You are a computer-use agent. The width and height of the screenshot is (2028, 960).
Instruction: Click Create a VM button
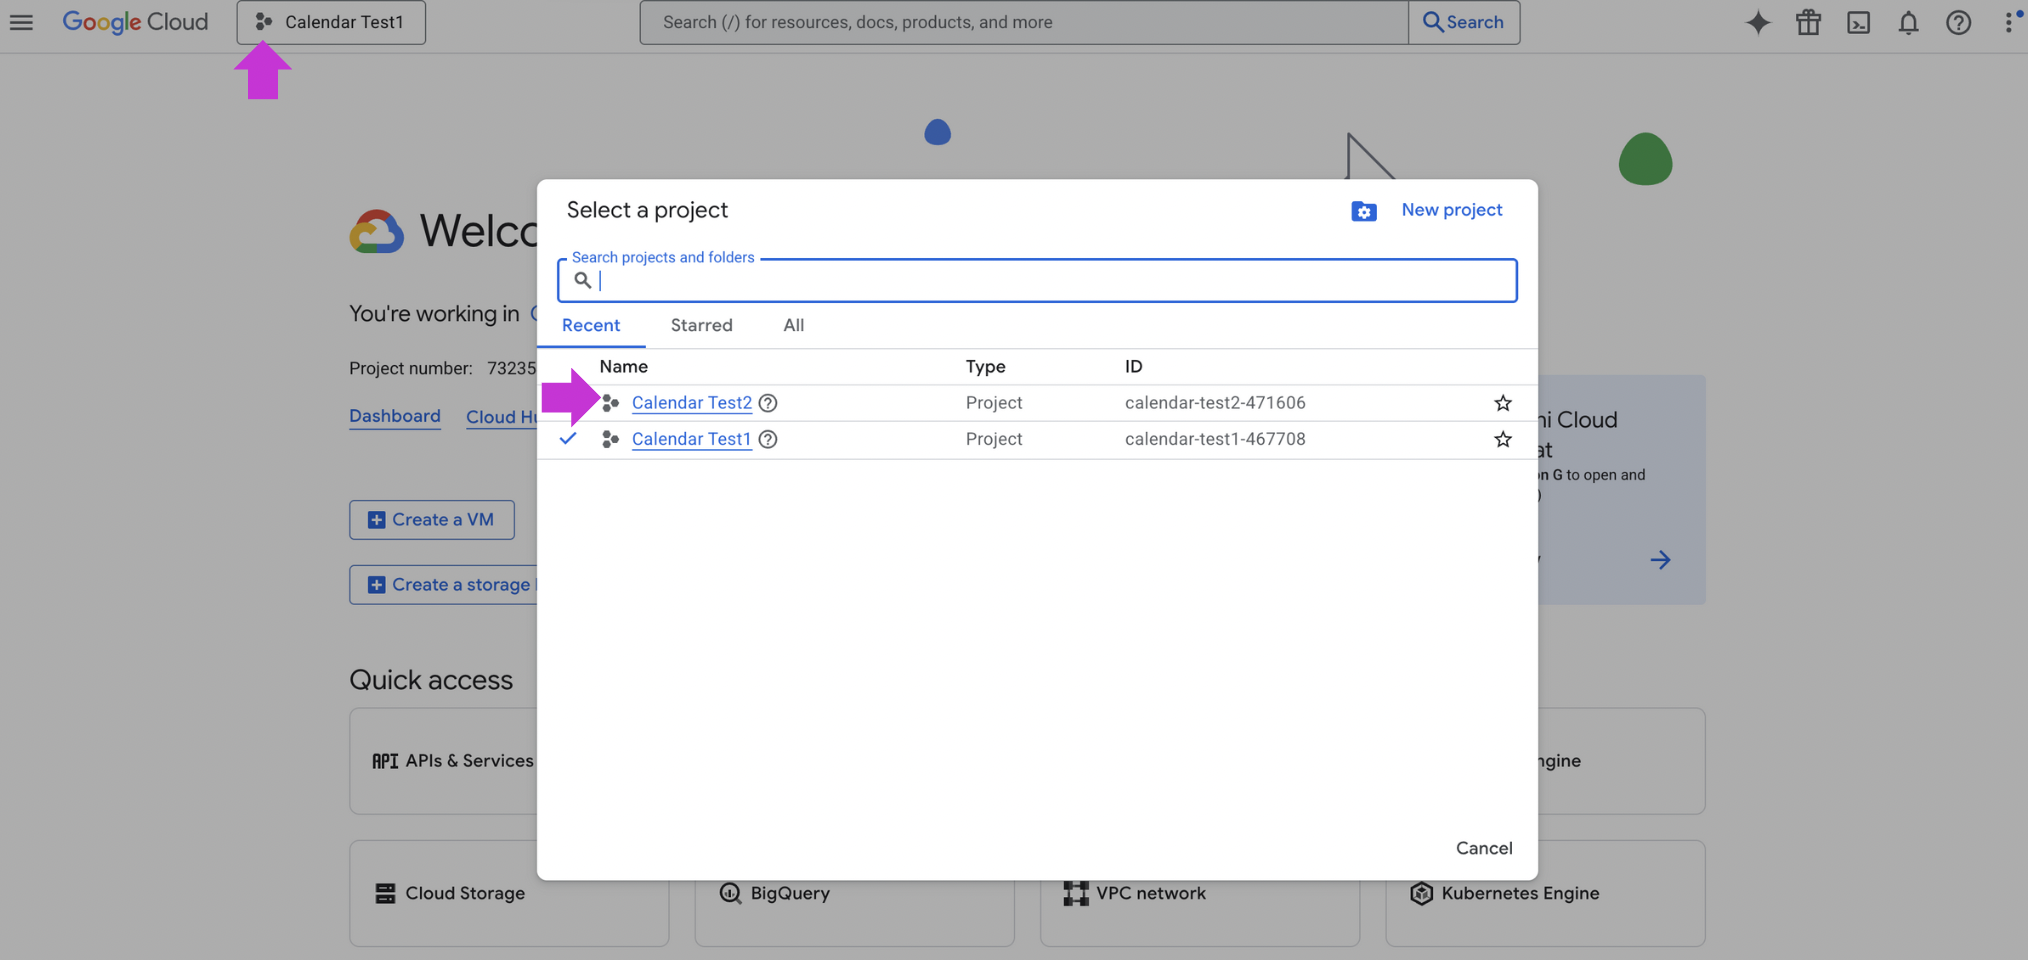(432, 520)
